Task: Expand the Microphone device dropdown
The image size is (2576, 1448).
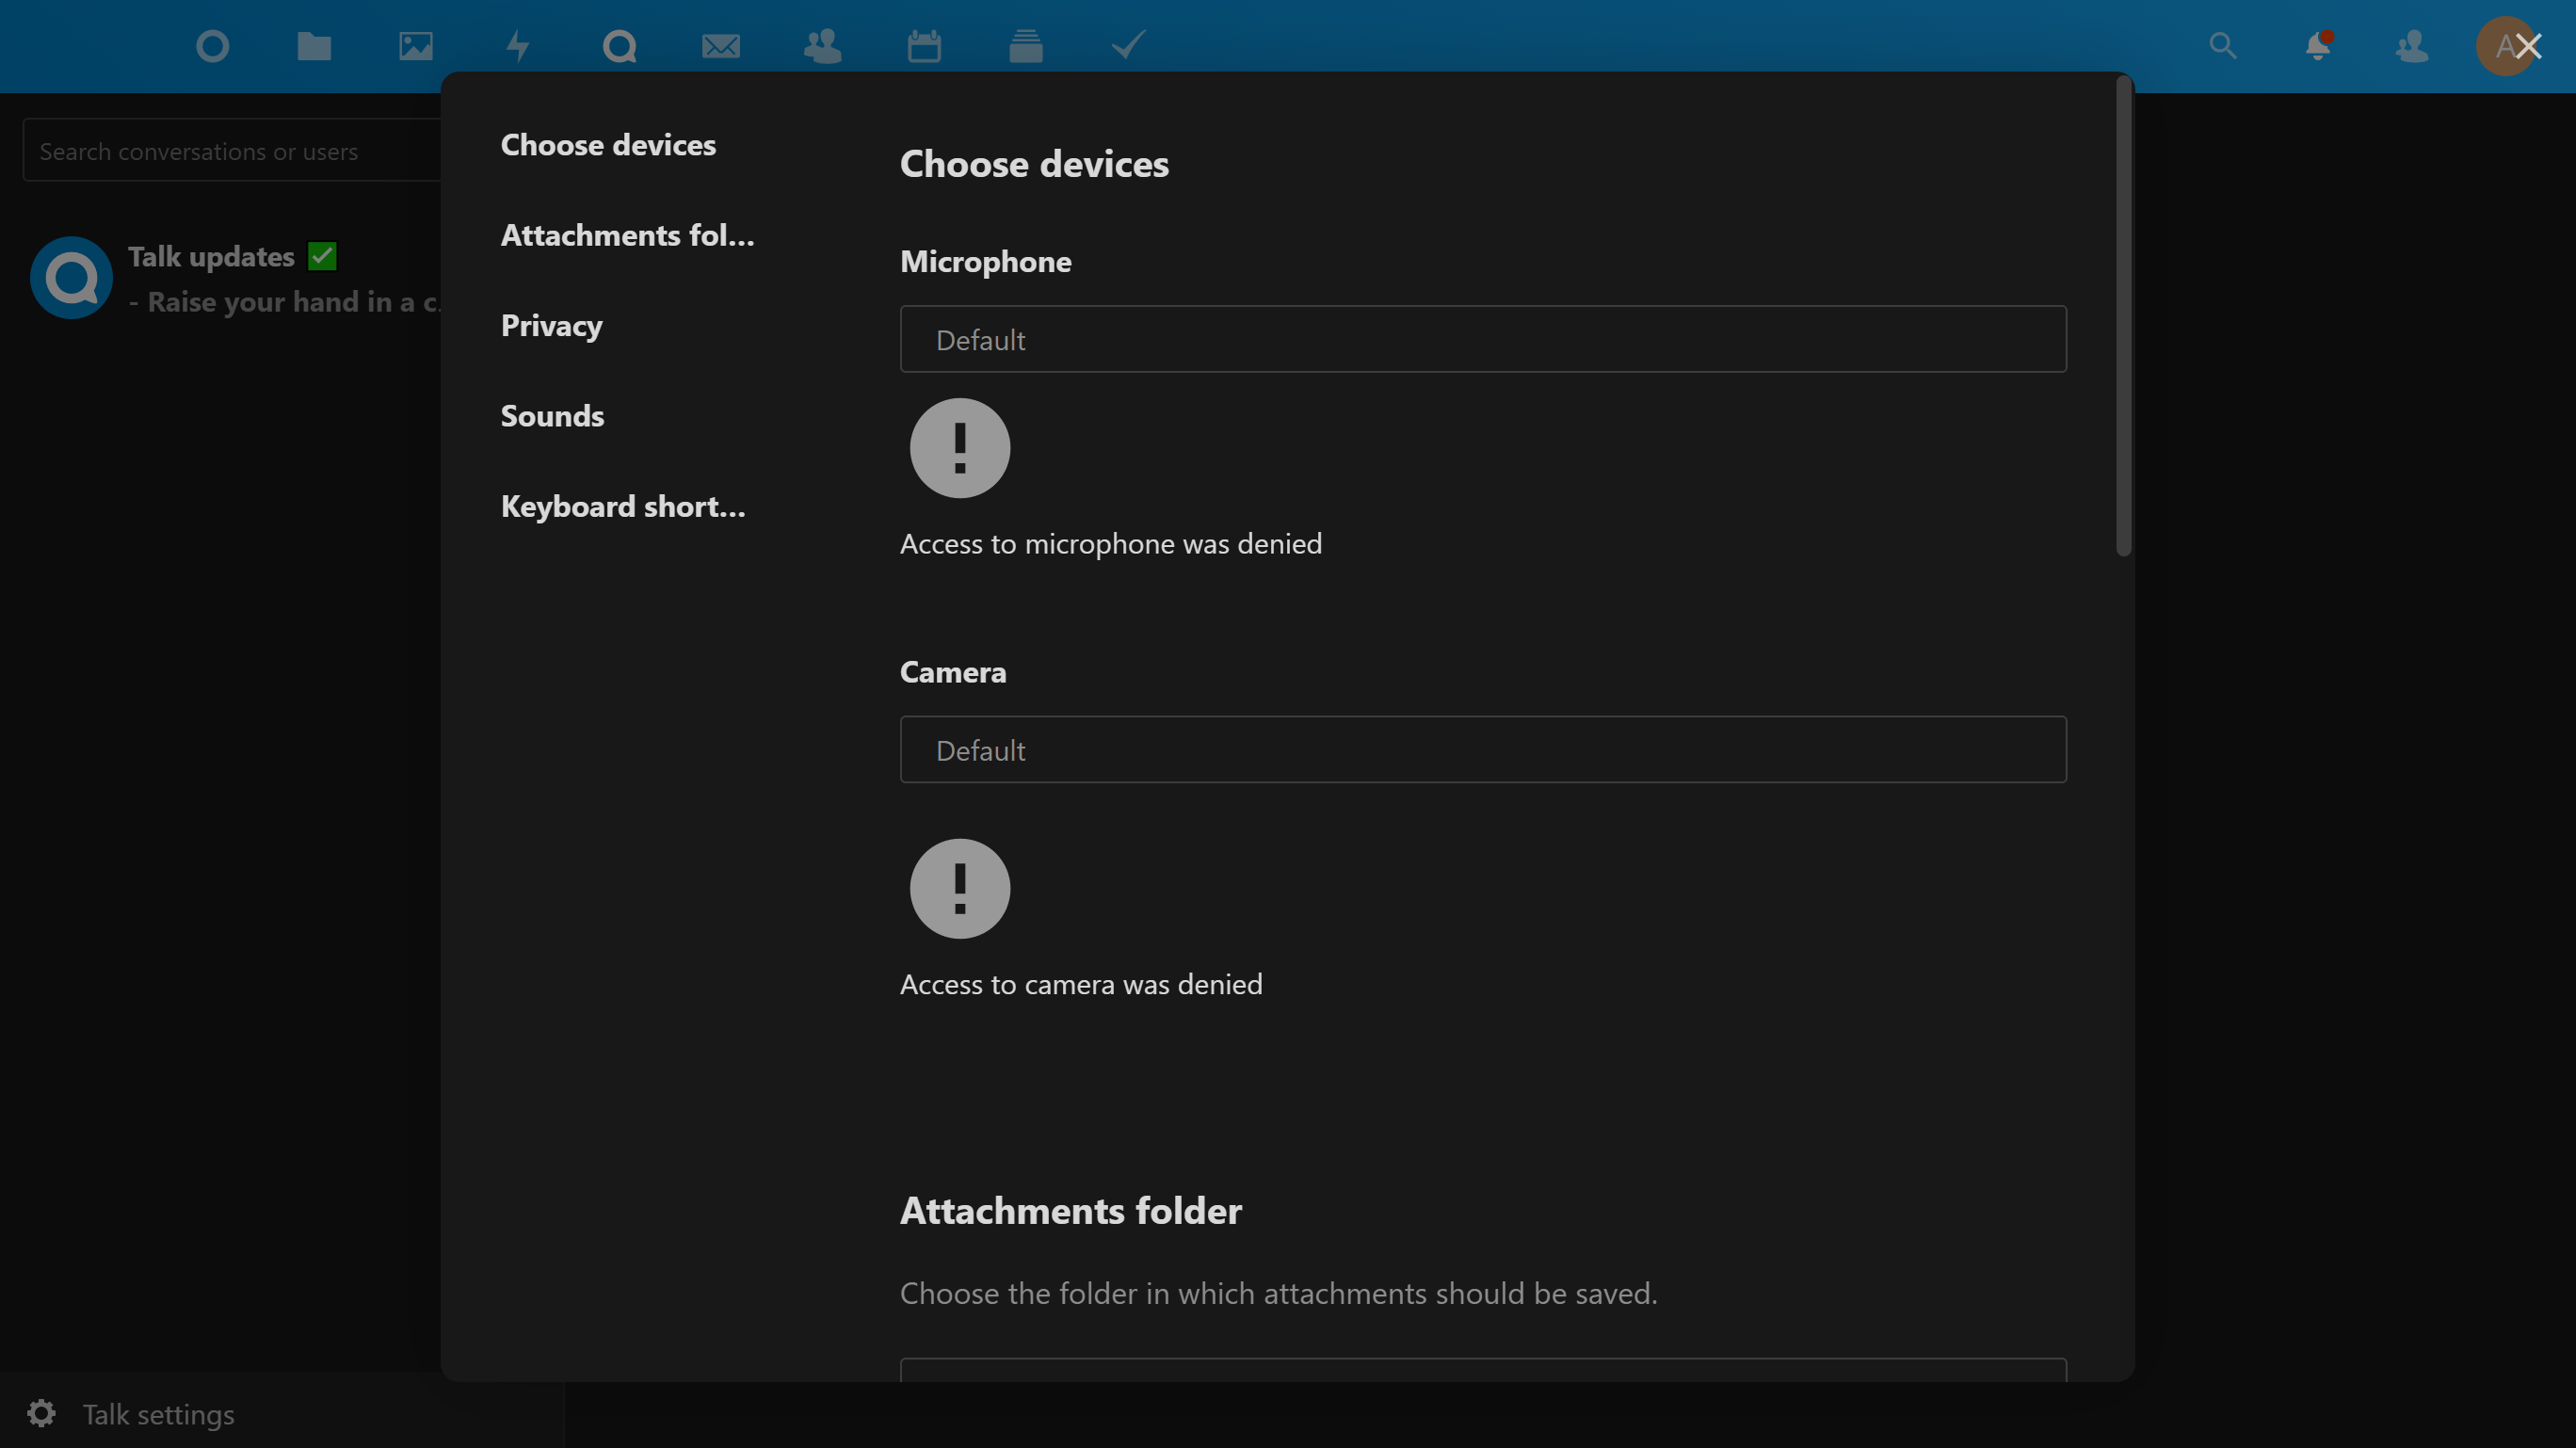Action: [x=1482, y=339]
